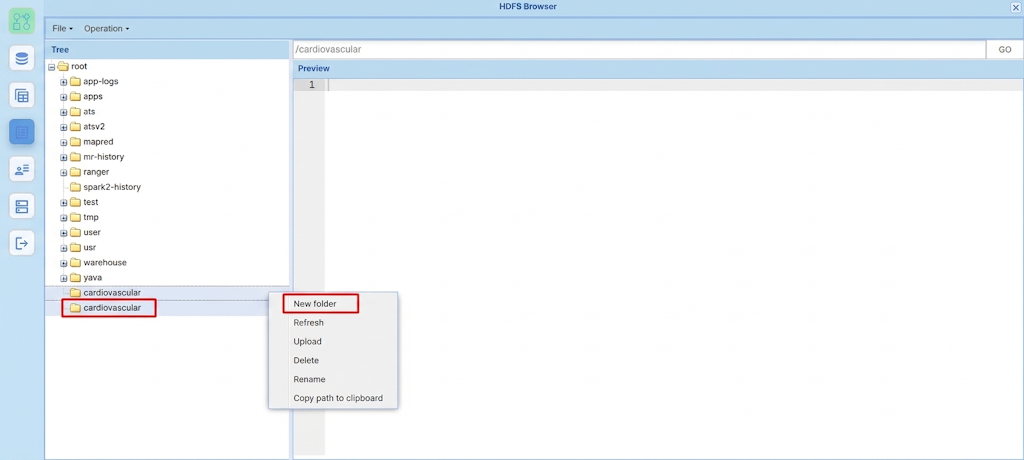Click the spark2-history folder icon

[75, 187]
